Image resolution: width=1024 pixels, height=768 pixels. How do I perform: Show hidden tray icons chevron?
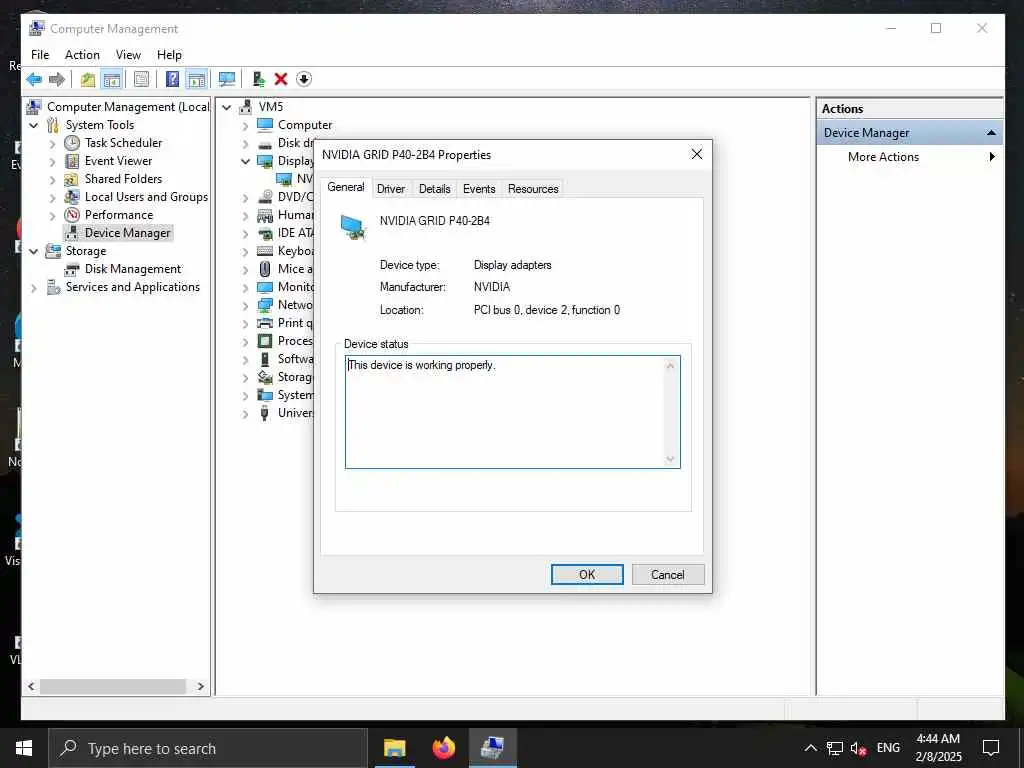(810, 748)
